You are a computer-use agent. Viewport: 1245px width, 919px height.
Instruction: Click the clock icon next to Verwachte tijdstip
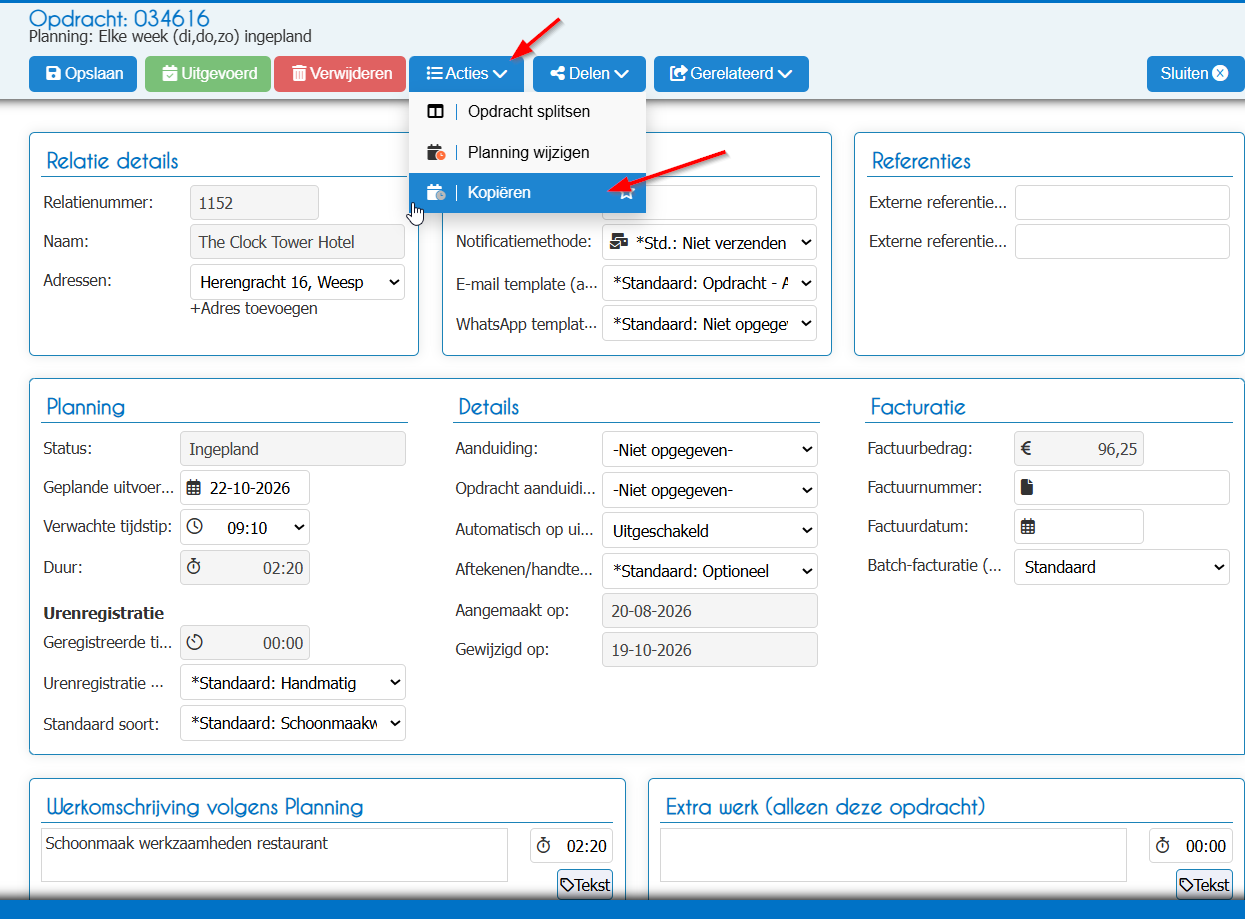click(194, 527)
